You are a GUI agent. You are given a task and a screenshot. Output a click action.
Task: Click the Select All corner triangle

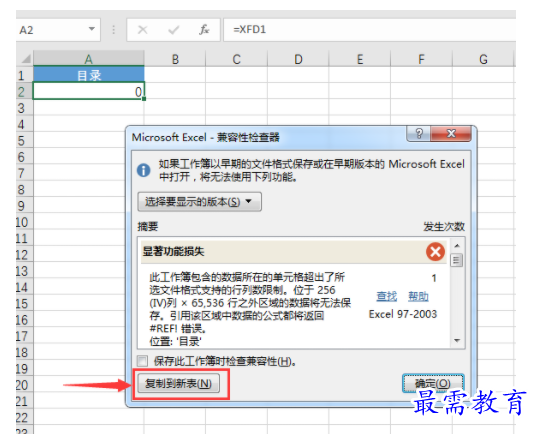pos(25,59)
